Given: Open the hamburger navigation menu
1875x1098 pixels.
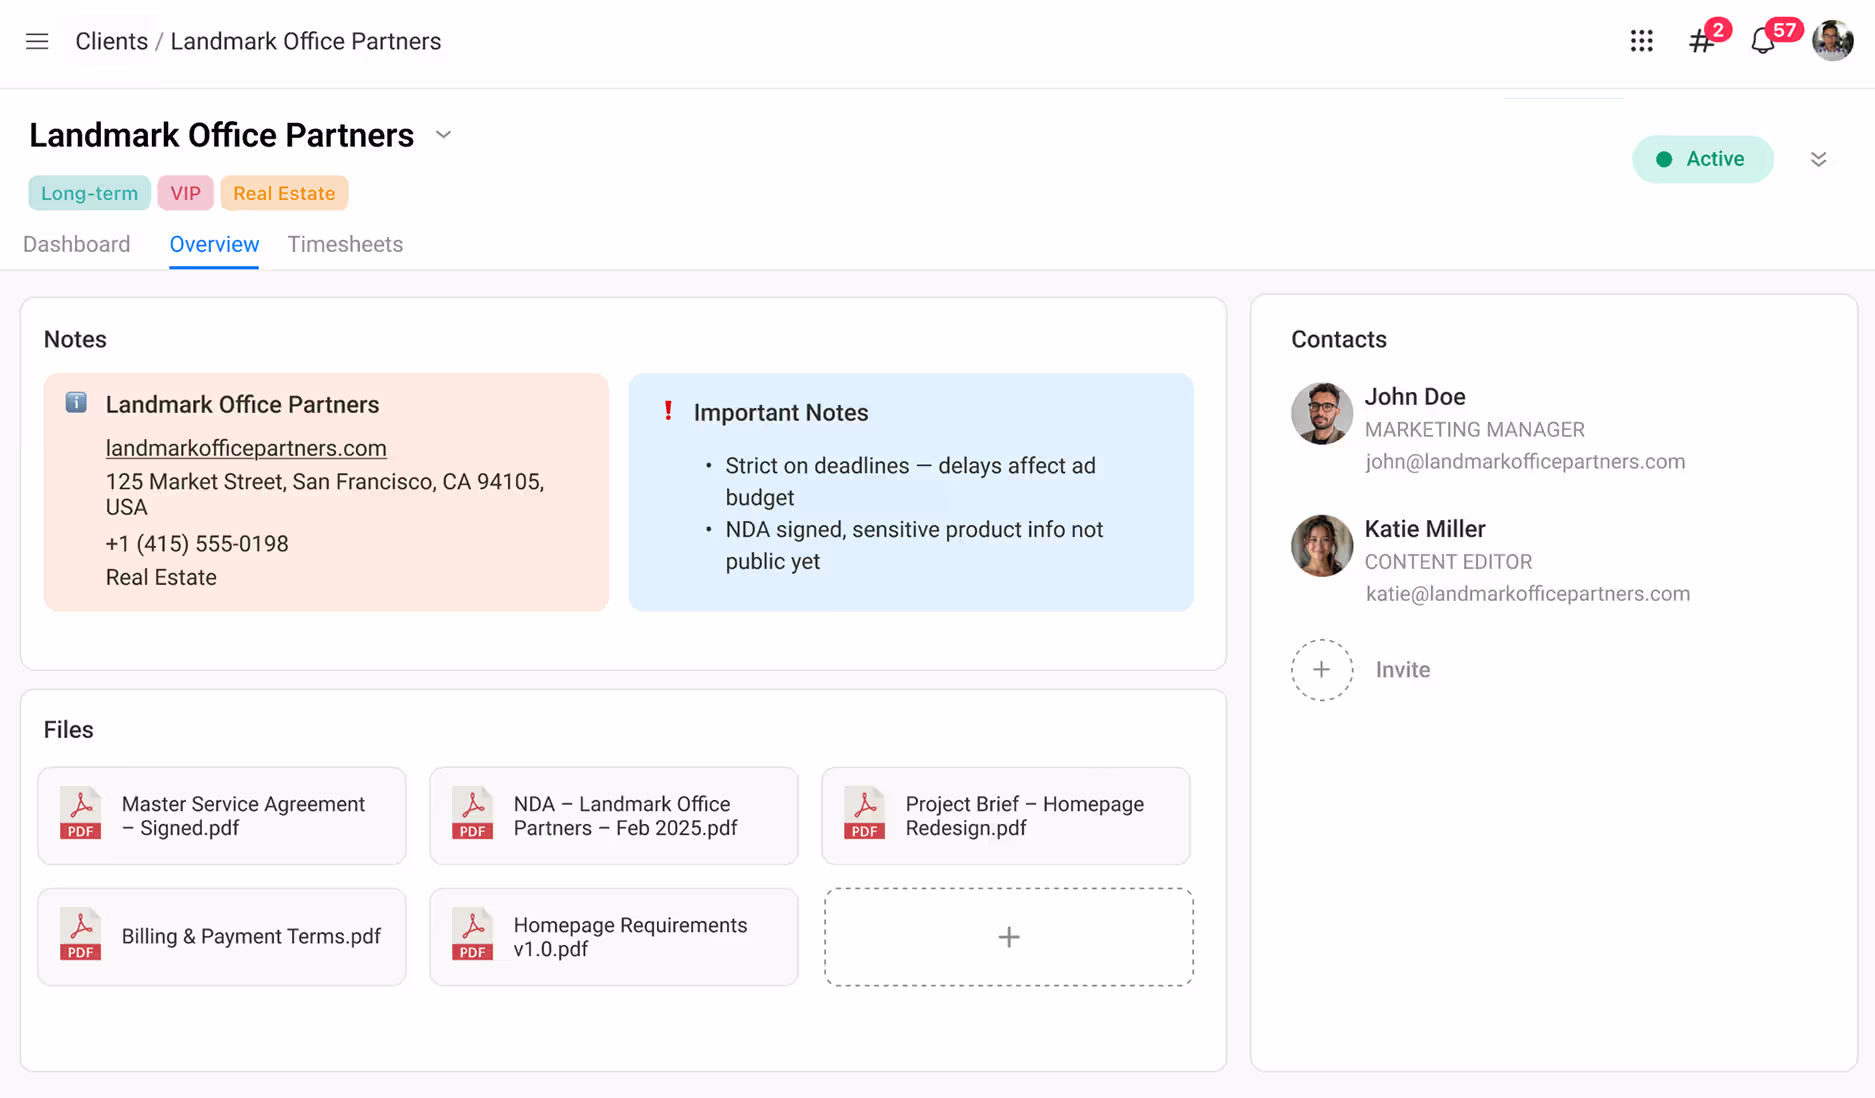Looking at the screenshot, I should pos(37,41).
